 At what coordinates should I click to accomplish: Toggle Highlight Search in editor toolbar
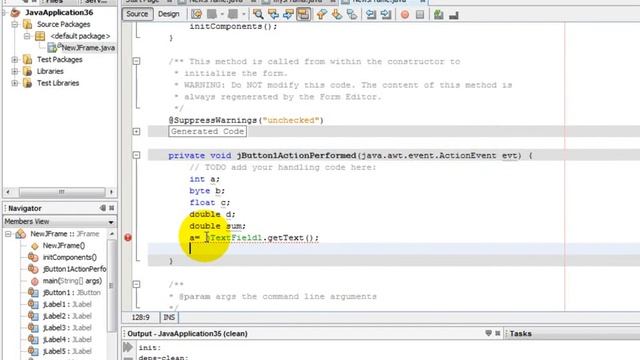click(303, 14)
